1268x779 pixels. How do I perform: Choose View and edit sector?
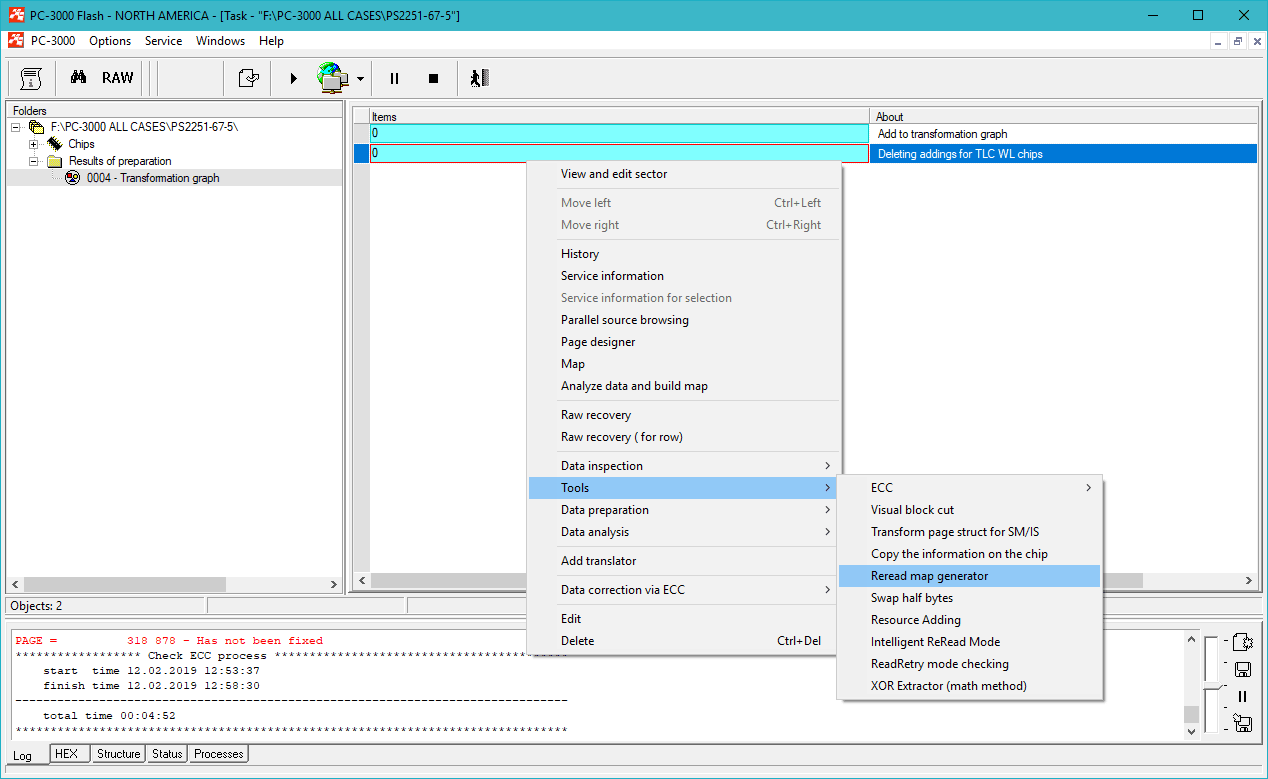(685, 174)
